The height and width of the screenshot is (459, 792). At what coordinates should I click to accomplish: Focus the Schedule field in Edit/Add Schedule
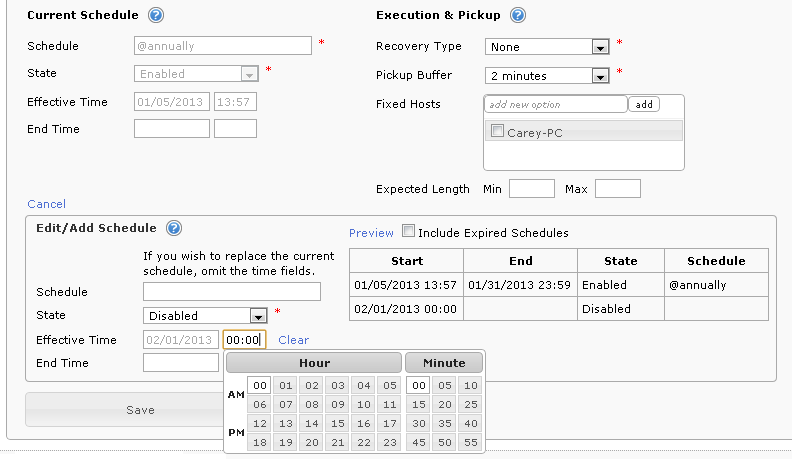pos(231,291)
